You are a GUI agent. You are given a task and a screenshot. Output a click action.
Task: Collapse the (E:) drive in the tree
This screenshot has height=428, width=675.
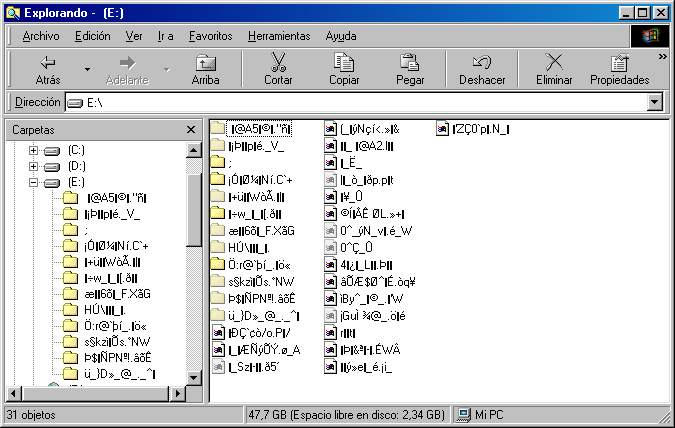(x=33, y=182)
